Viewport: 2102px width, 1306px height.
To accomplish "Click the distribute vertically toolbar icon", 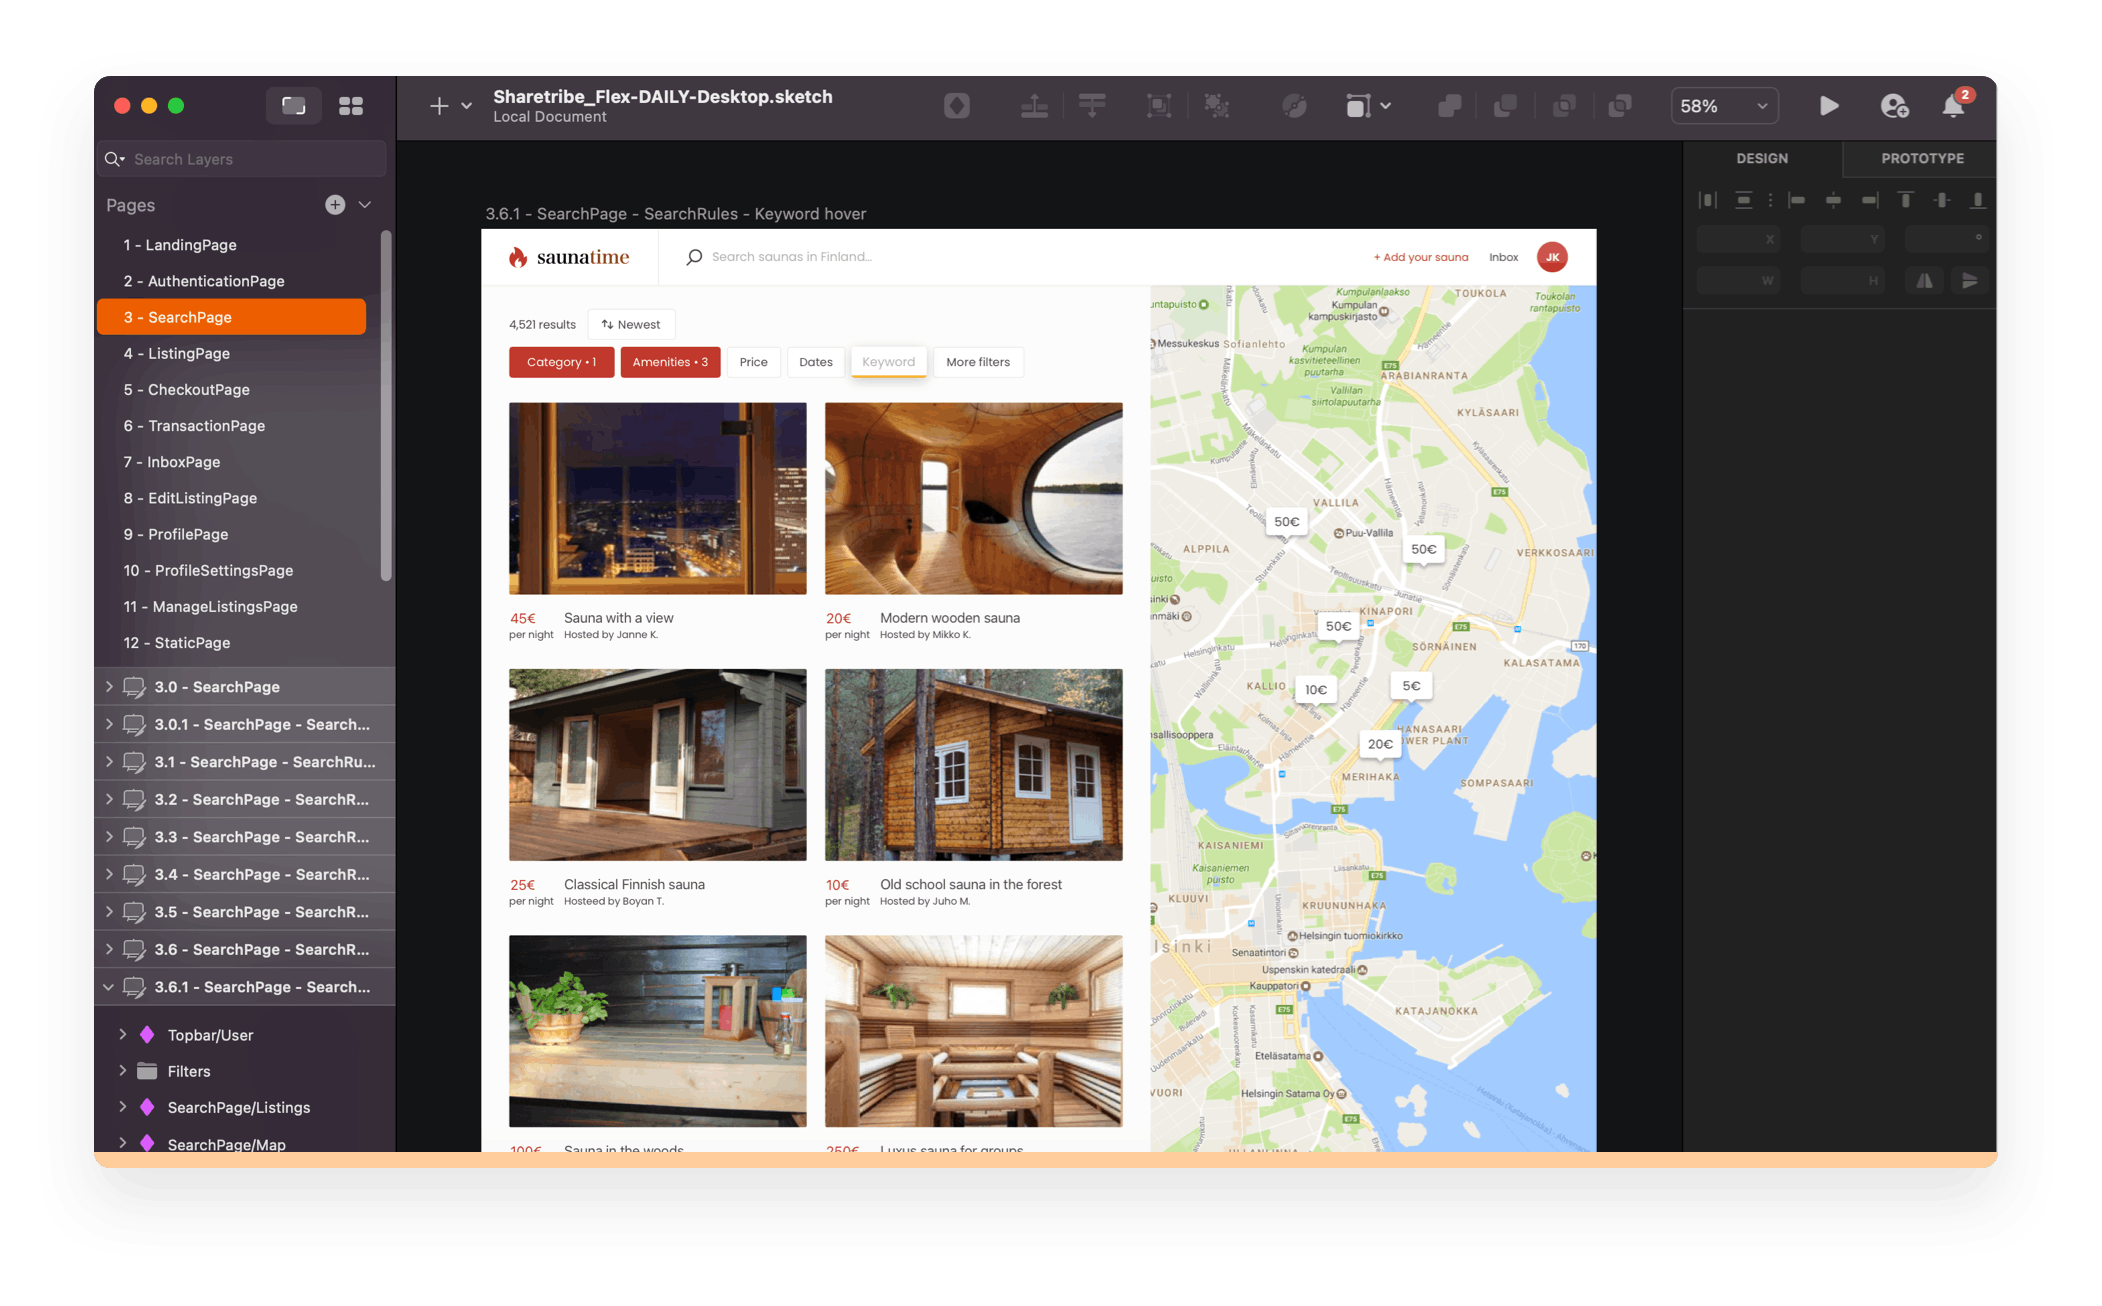I will click(x=1091, y=105).
